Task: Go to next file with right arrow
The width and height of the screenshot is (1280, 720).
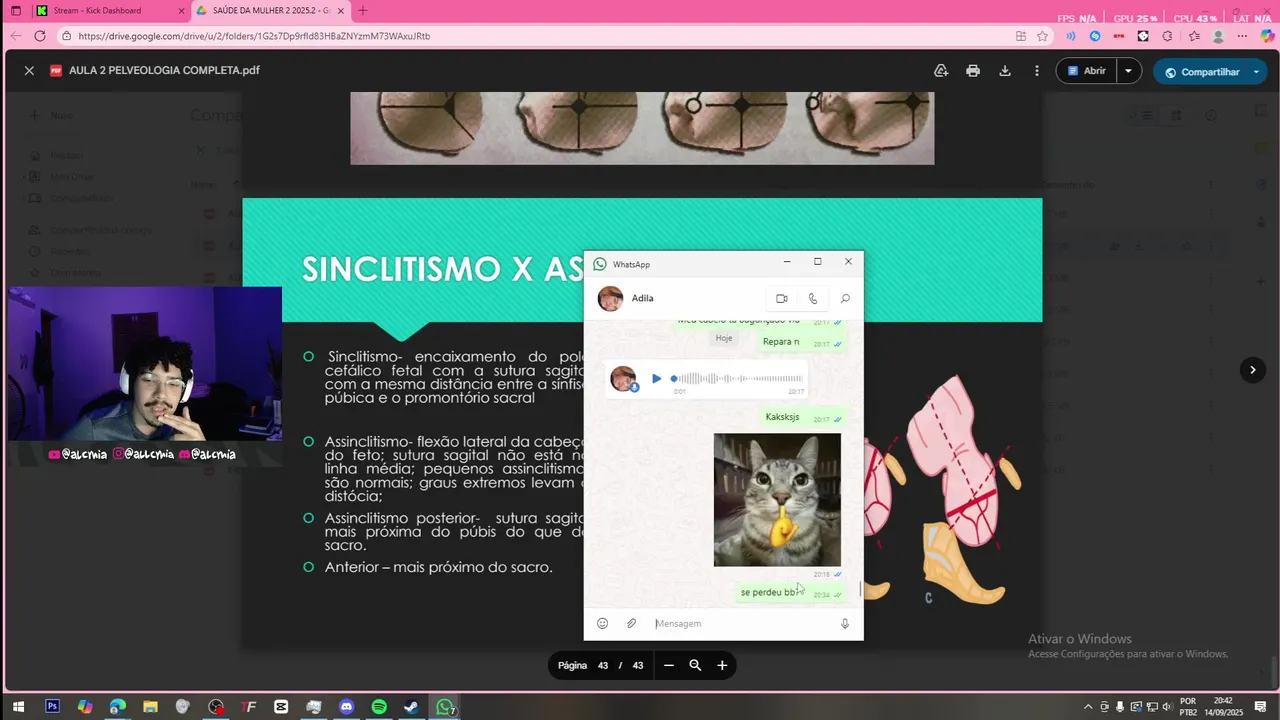Action: (1252, 370)
